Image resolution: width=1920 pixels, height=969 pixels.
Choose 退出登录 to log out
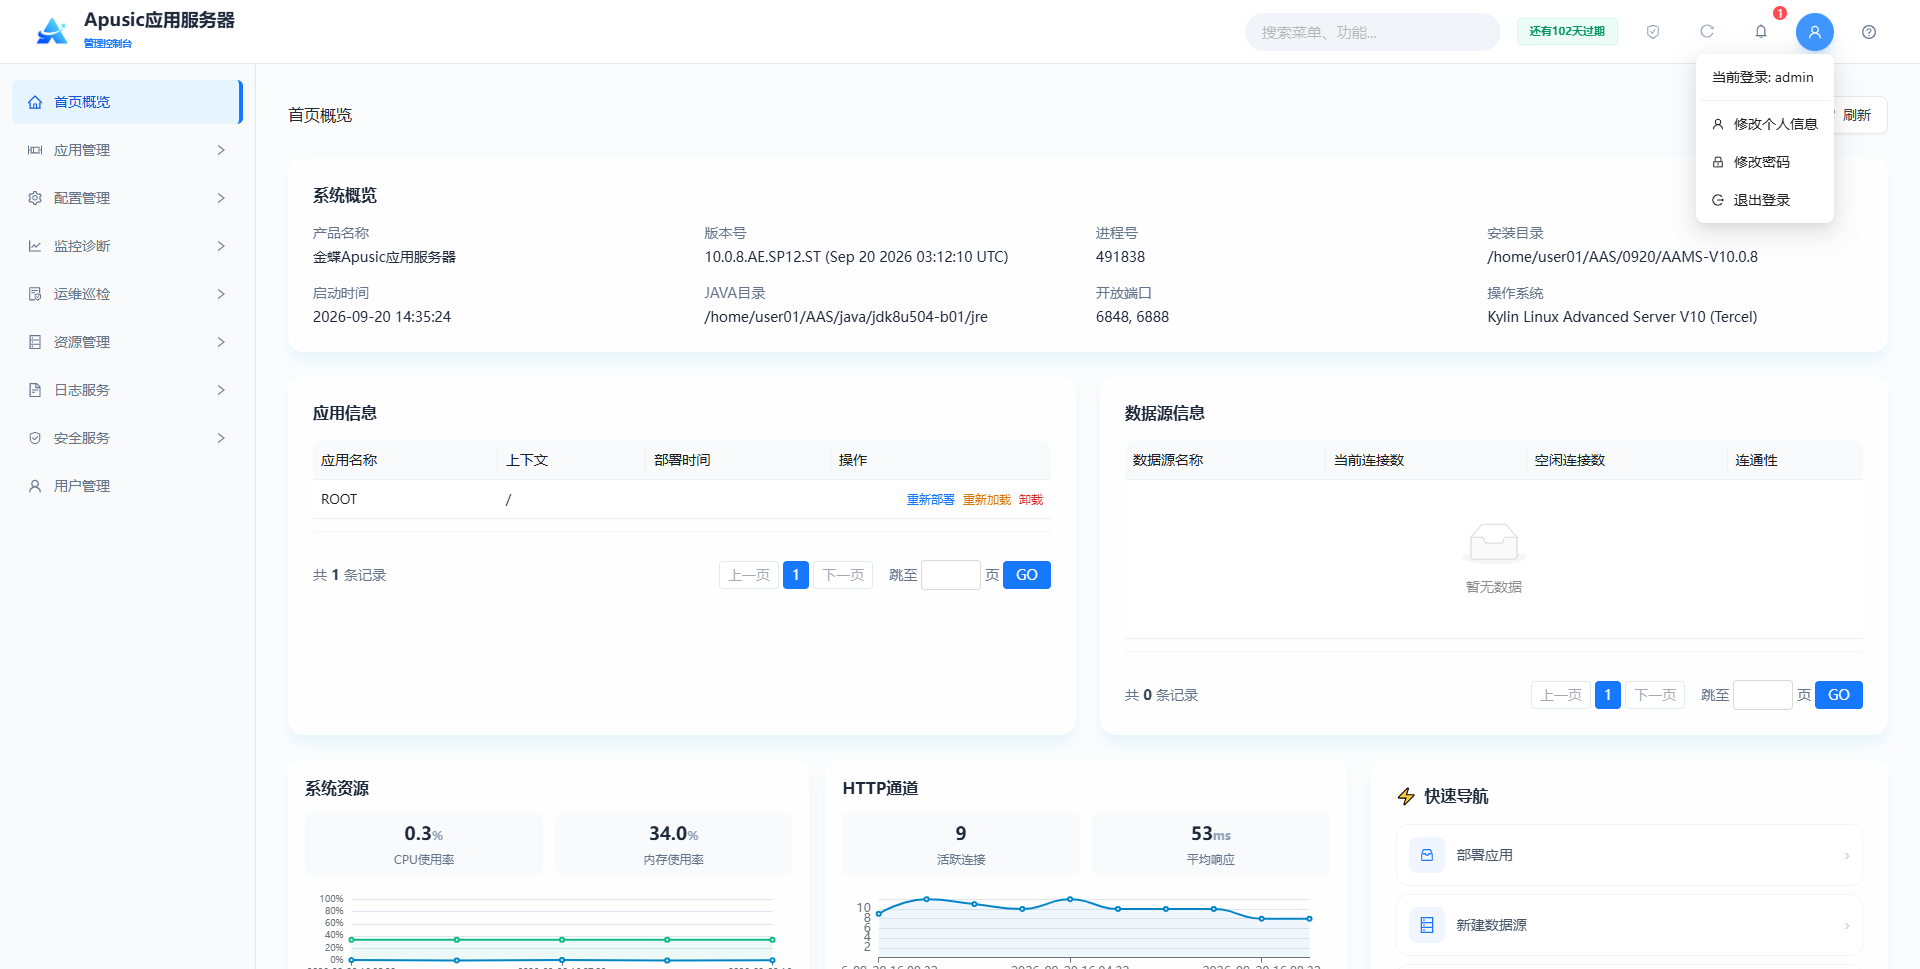tap(1765, 200)
